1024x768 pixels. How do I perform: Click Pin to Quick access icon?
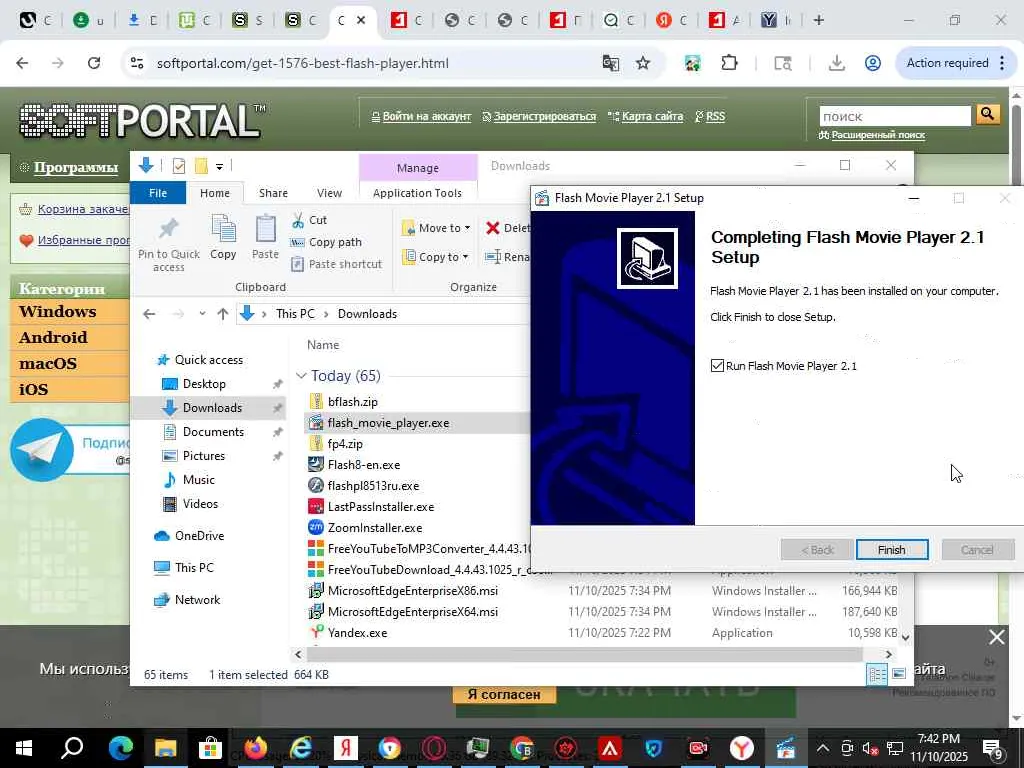168,229
